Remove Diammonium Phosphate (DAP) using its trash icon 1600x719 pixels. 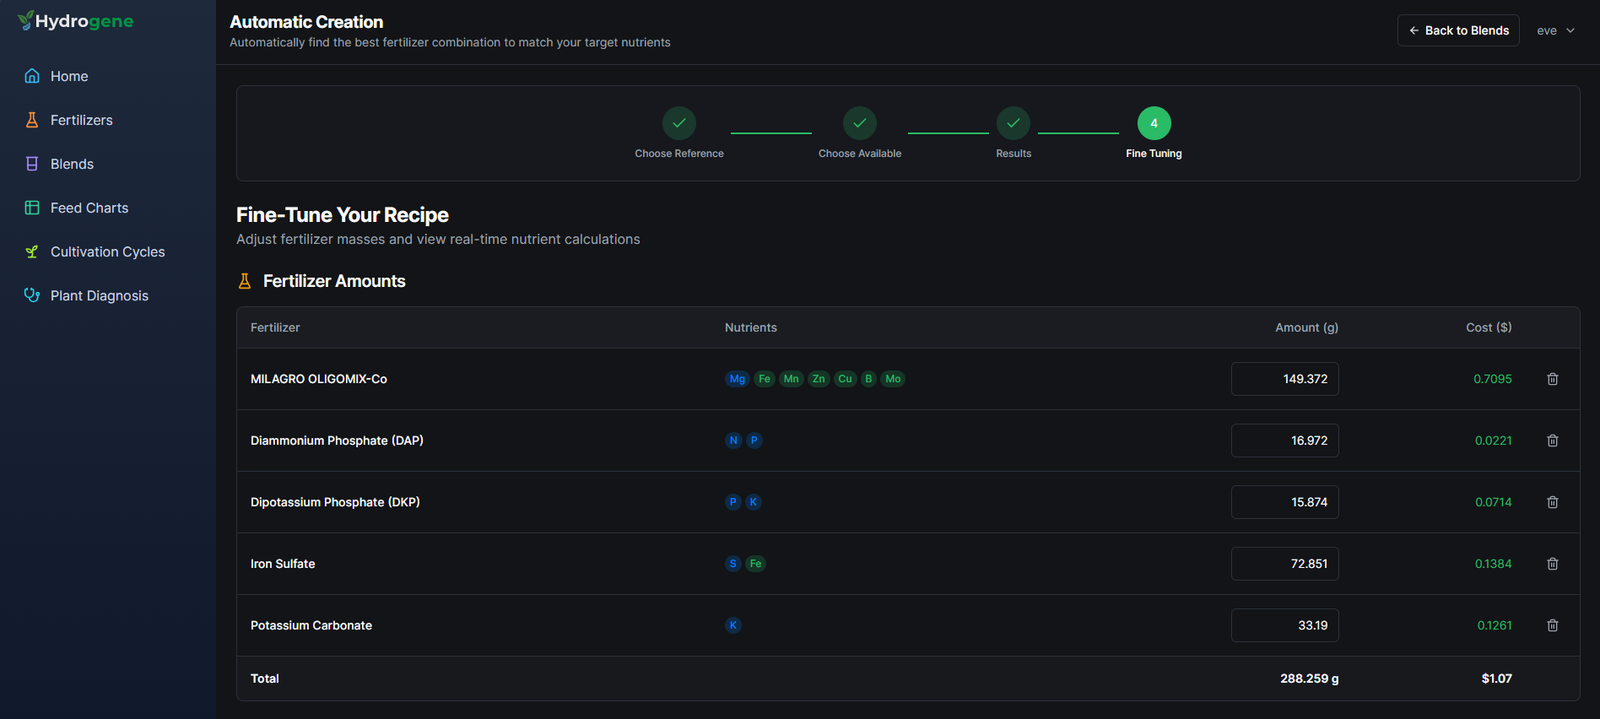point(1552,441)
